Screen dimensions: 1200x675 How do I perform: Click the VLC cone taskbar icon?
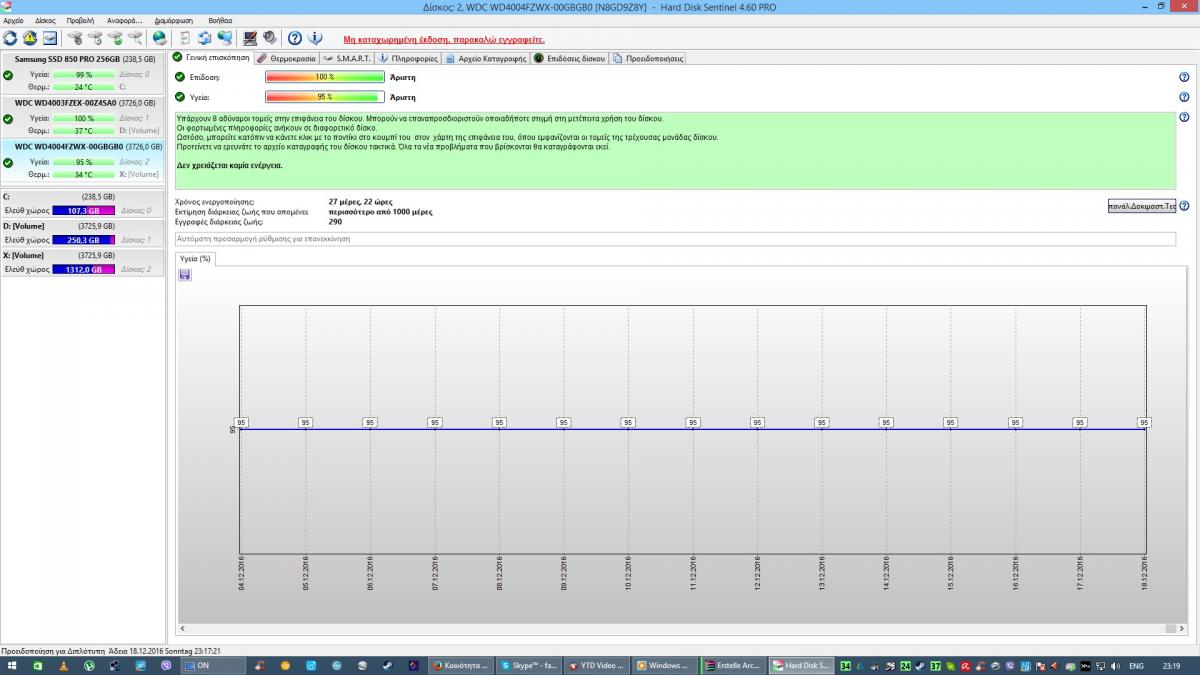[64, 665]
